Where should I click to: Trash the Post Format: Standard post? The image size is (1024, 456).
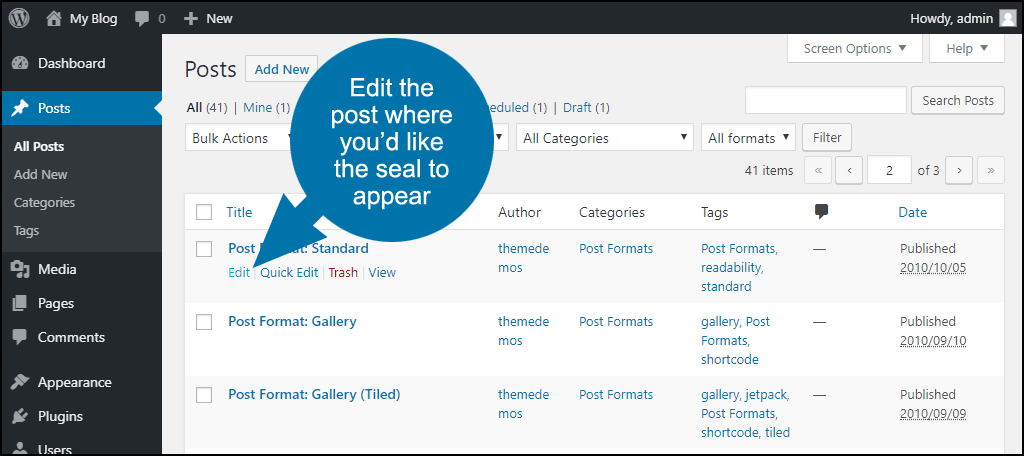coord(343,273)
